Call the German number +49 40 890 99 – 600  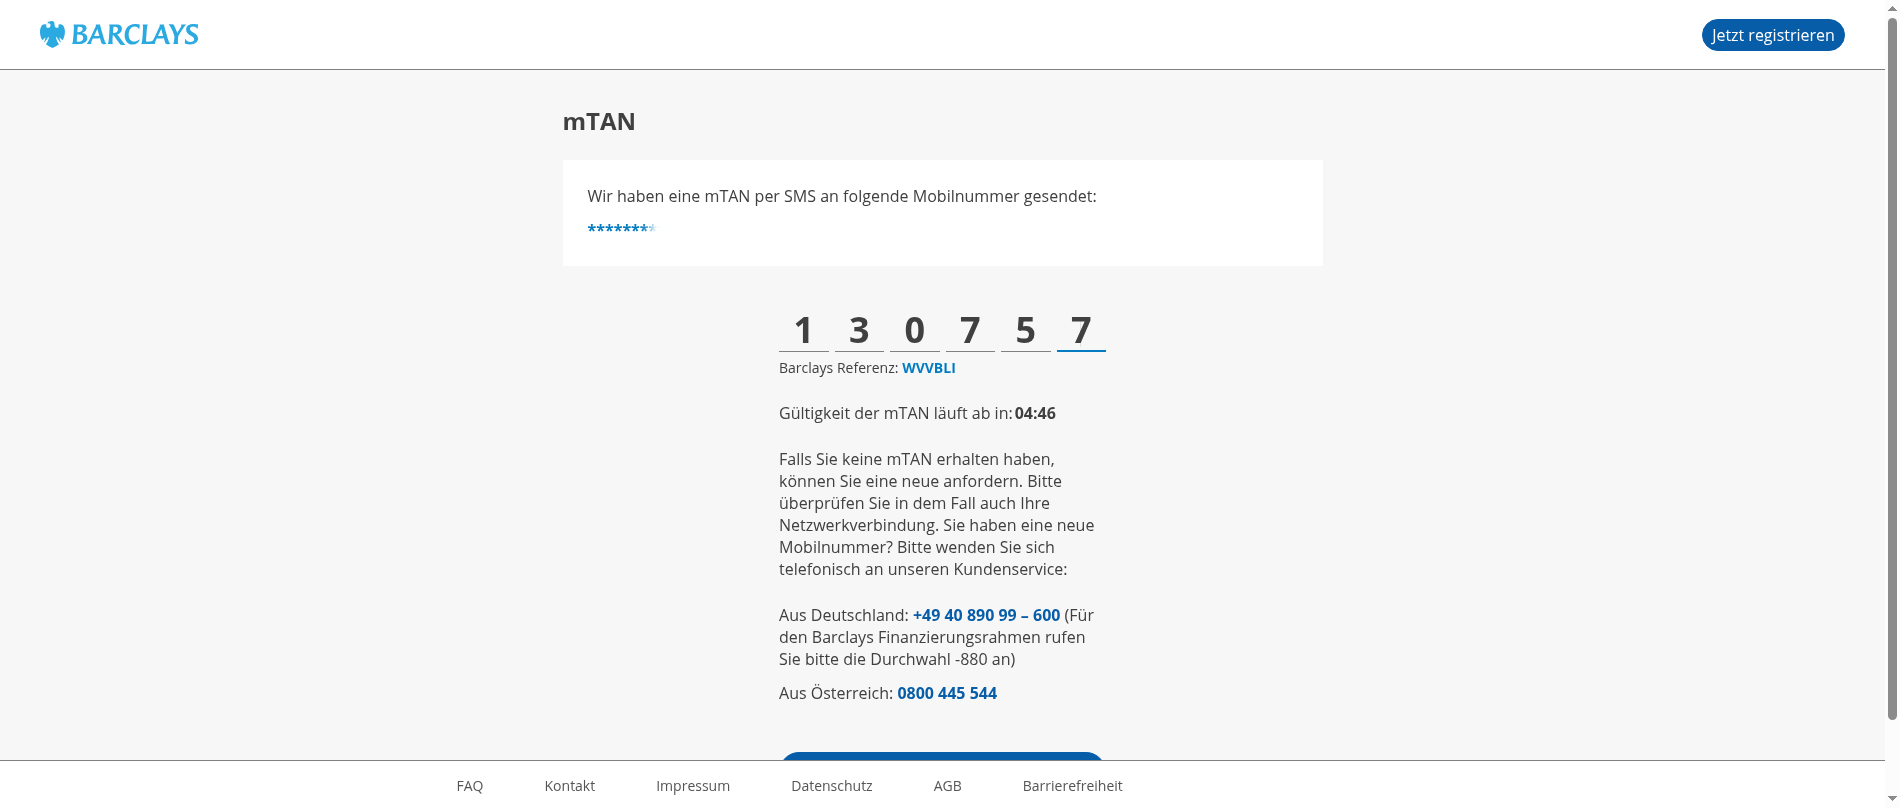pos(986,615)
